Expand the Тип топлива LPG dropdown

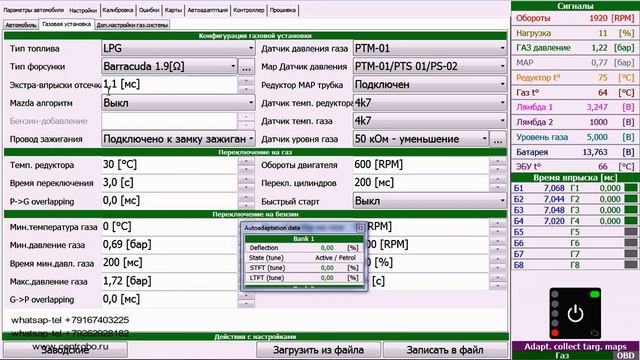178,48
